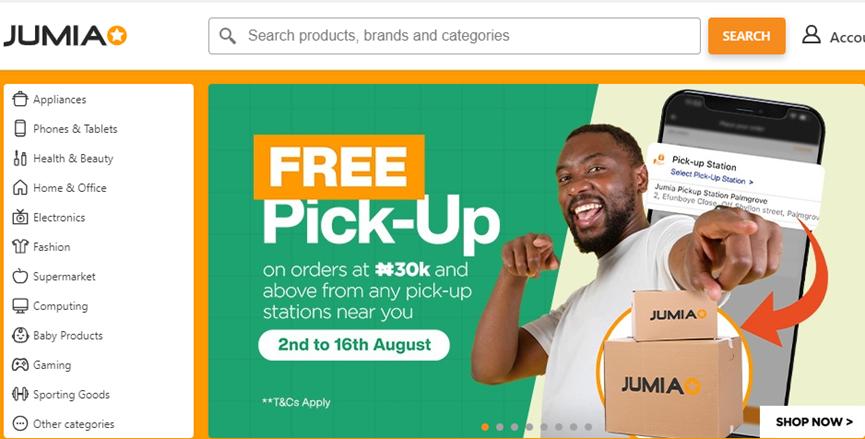Select the Gaming controller icon
This screenshot has width=865, height=439.
point(20,365)
